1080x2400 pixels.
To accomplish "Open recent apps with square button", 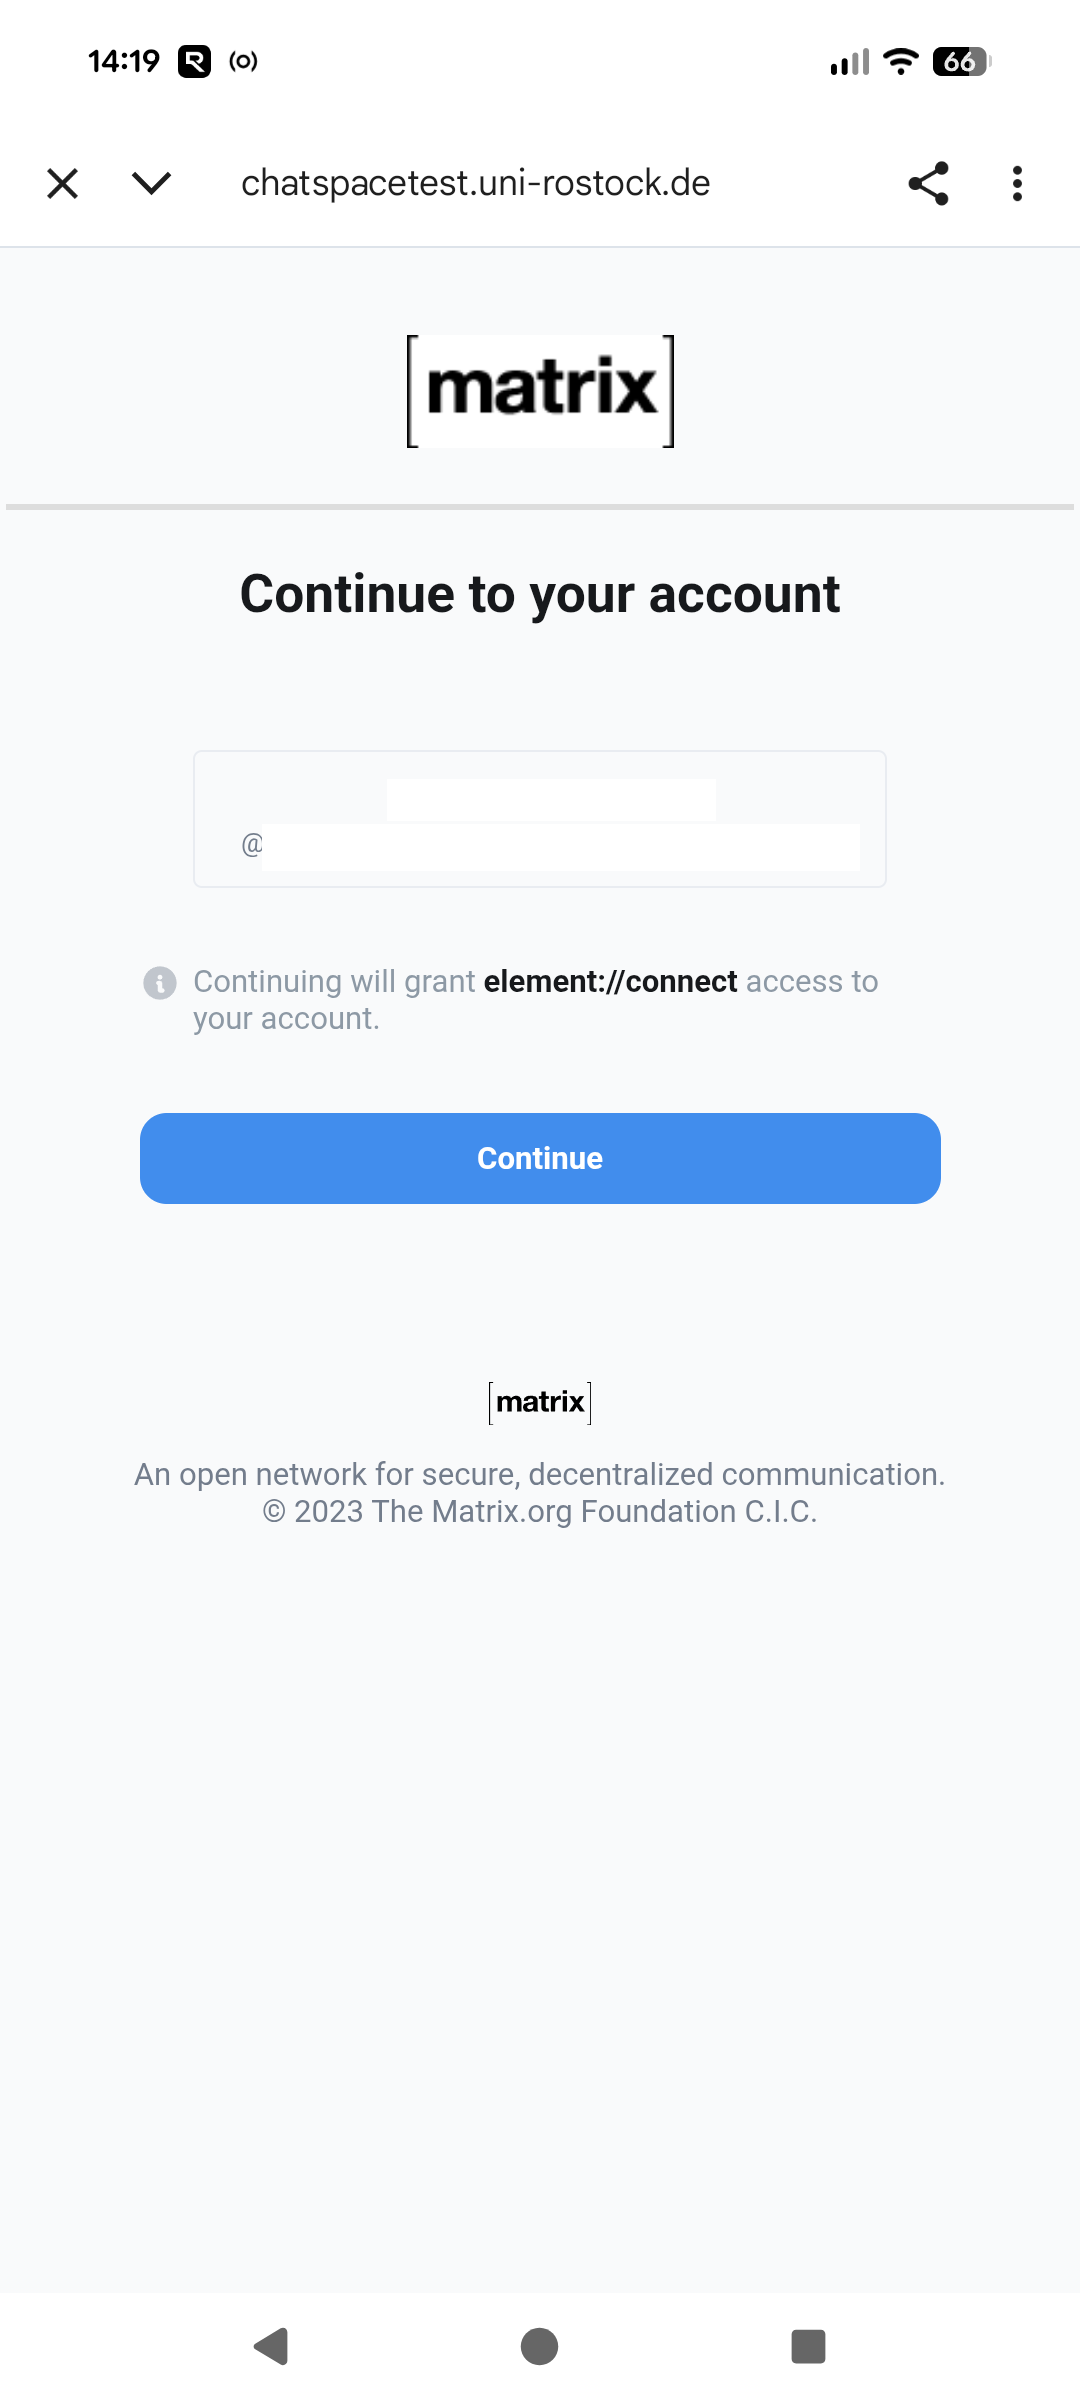I will pyautogui.click(x=808, y=2346).
